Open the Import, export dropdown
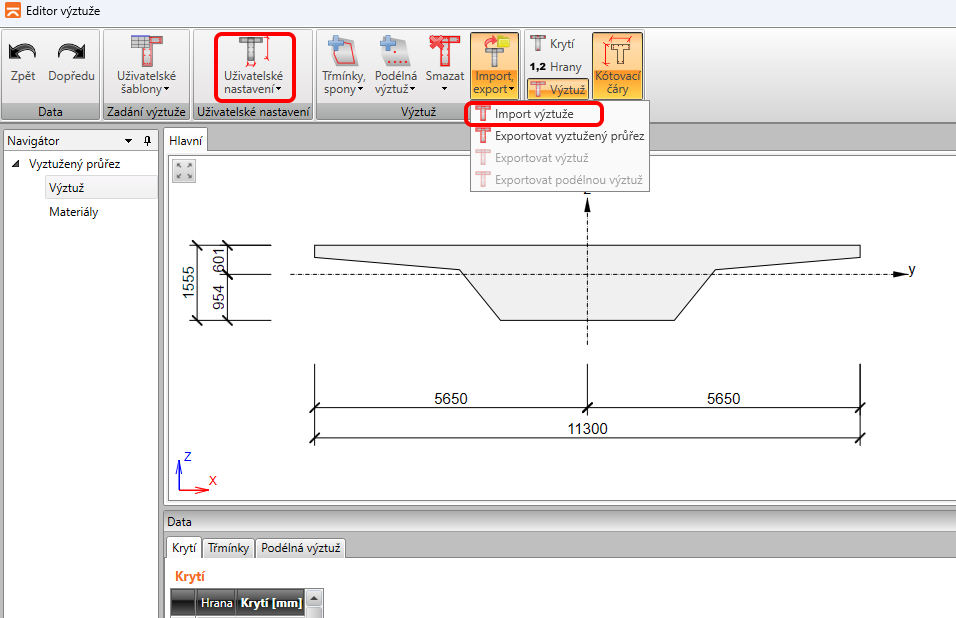The width and height of the screenshot is (956, 618). point(494,65)
